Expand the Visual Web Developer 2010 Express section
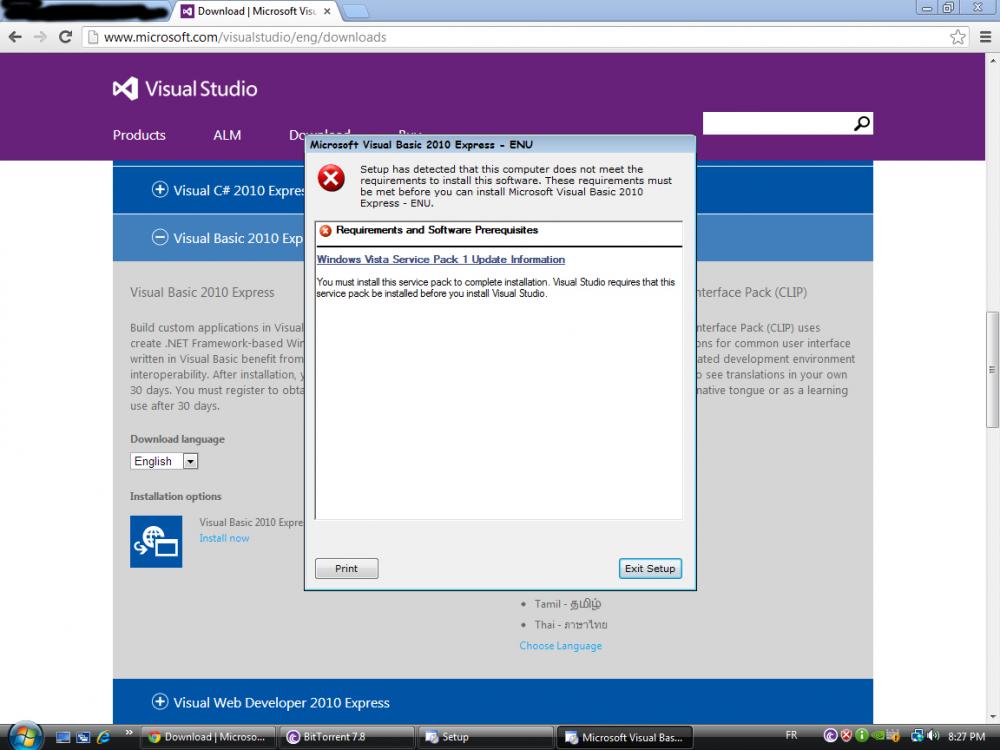This screenshot has height=750, width=1000. (159, 702)
